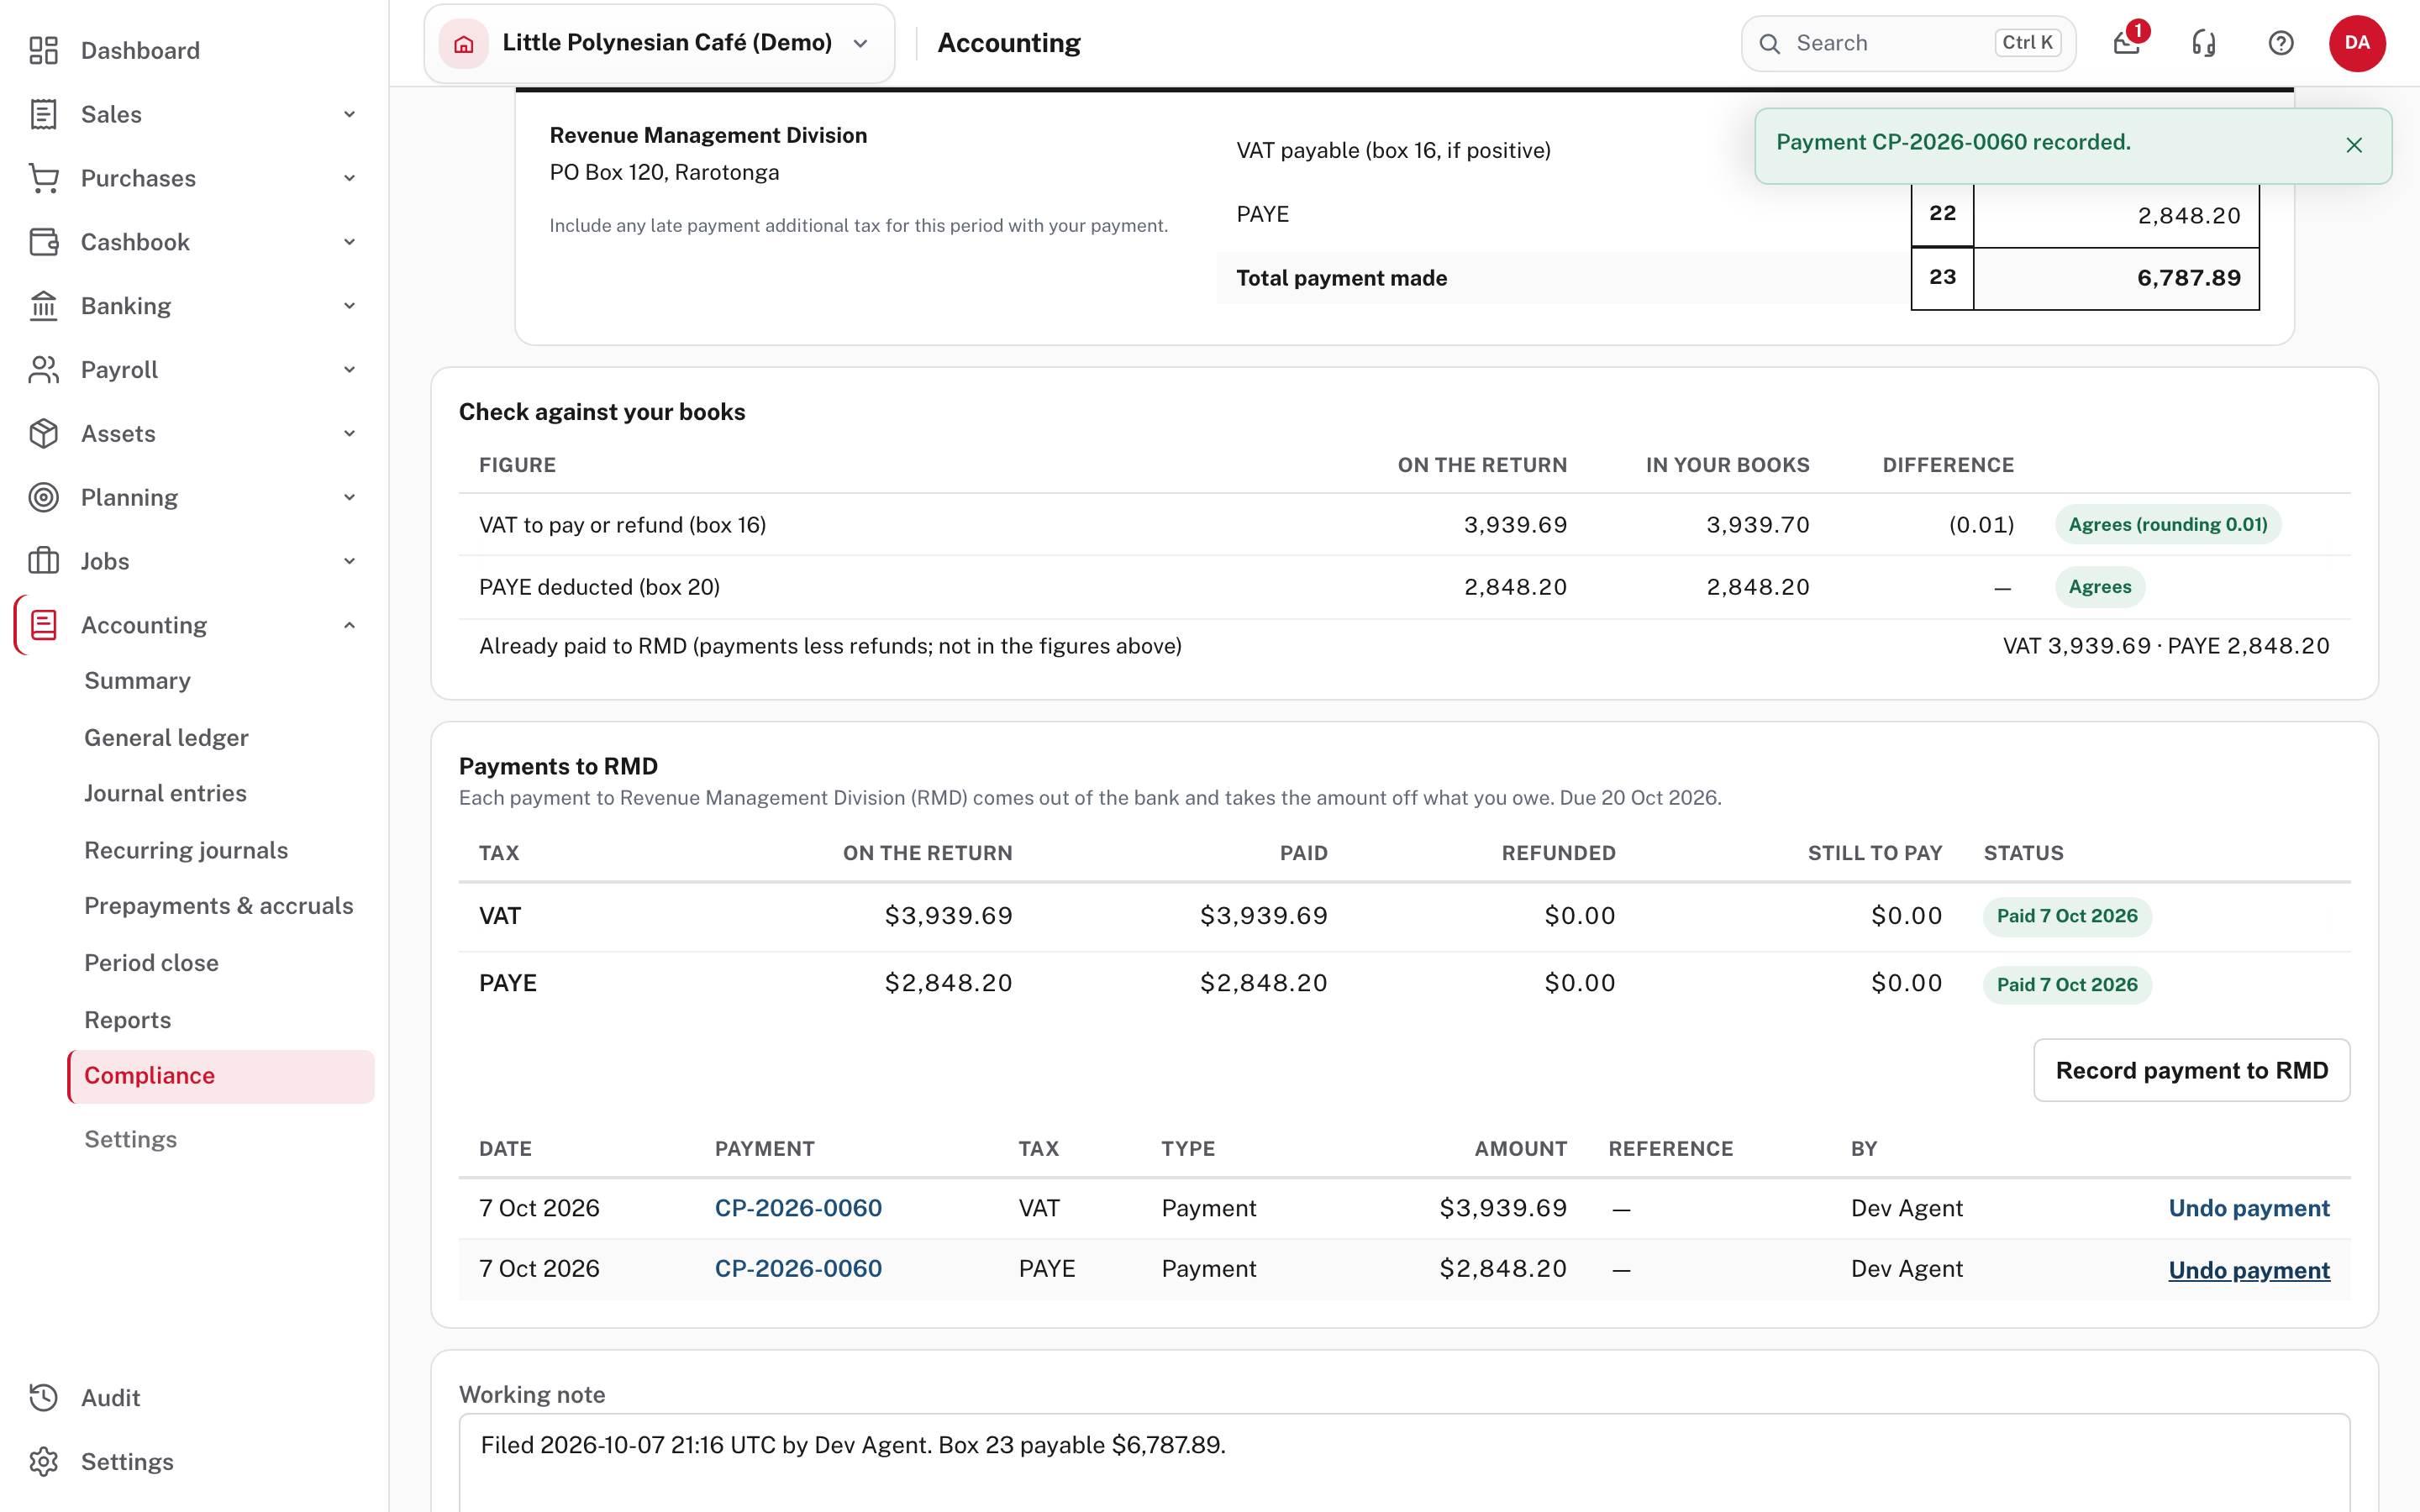Viewport: 2420px width, 1512px height.
Task: Open the Little Polynesian Café company dropdown
Action: click(659, 43)
